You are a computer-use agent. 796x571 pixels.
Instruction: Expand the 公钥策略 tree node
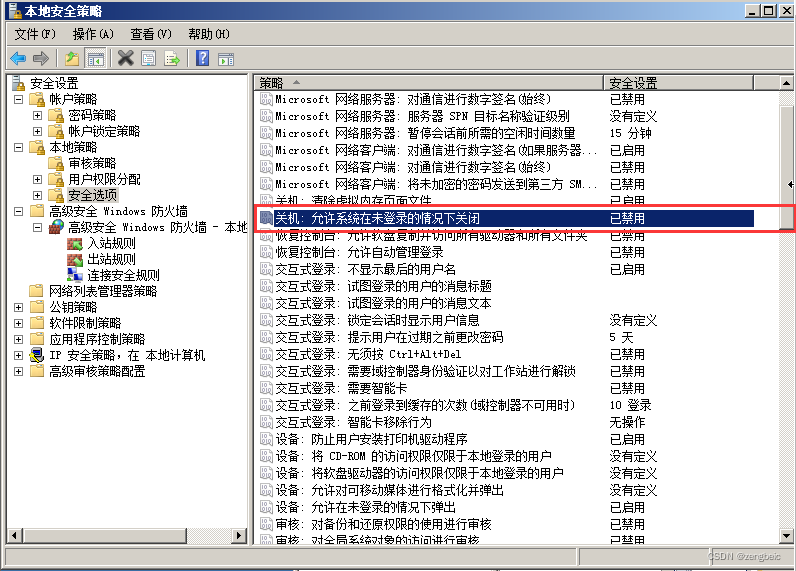(19, 307)
